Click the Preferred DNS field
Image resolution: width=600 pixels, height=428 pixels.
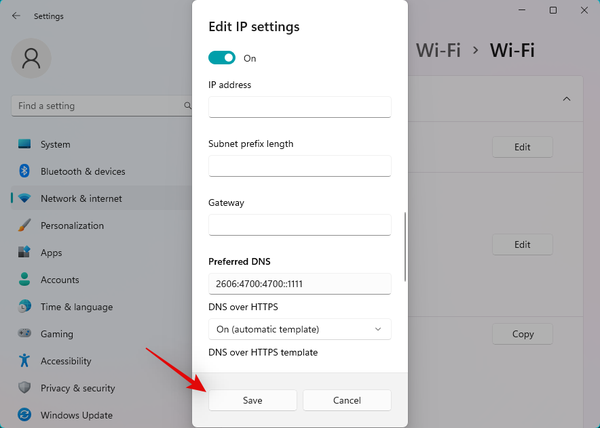(300, 284)
